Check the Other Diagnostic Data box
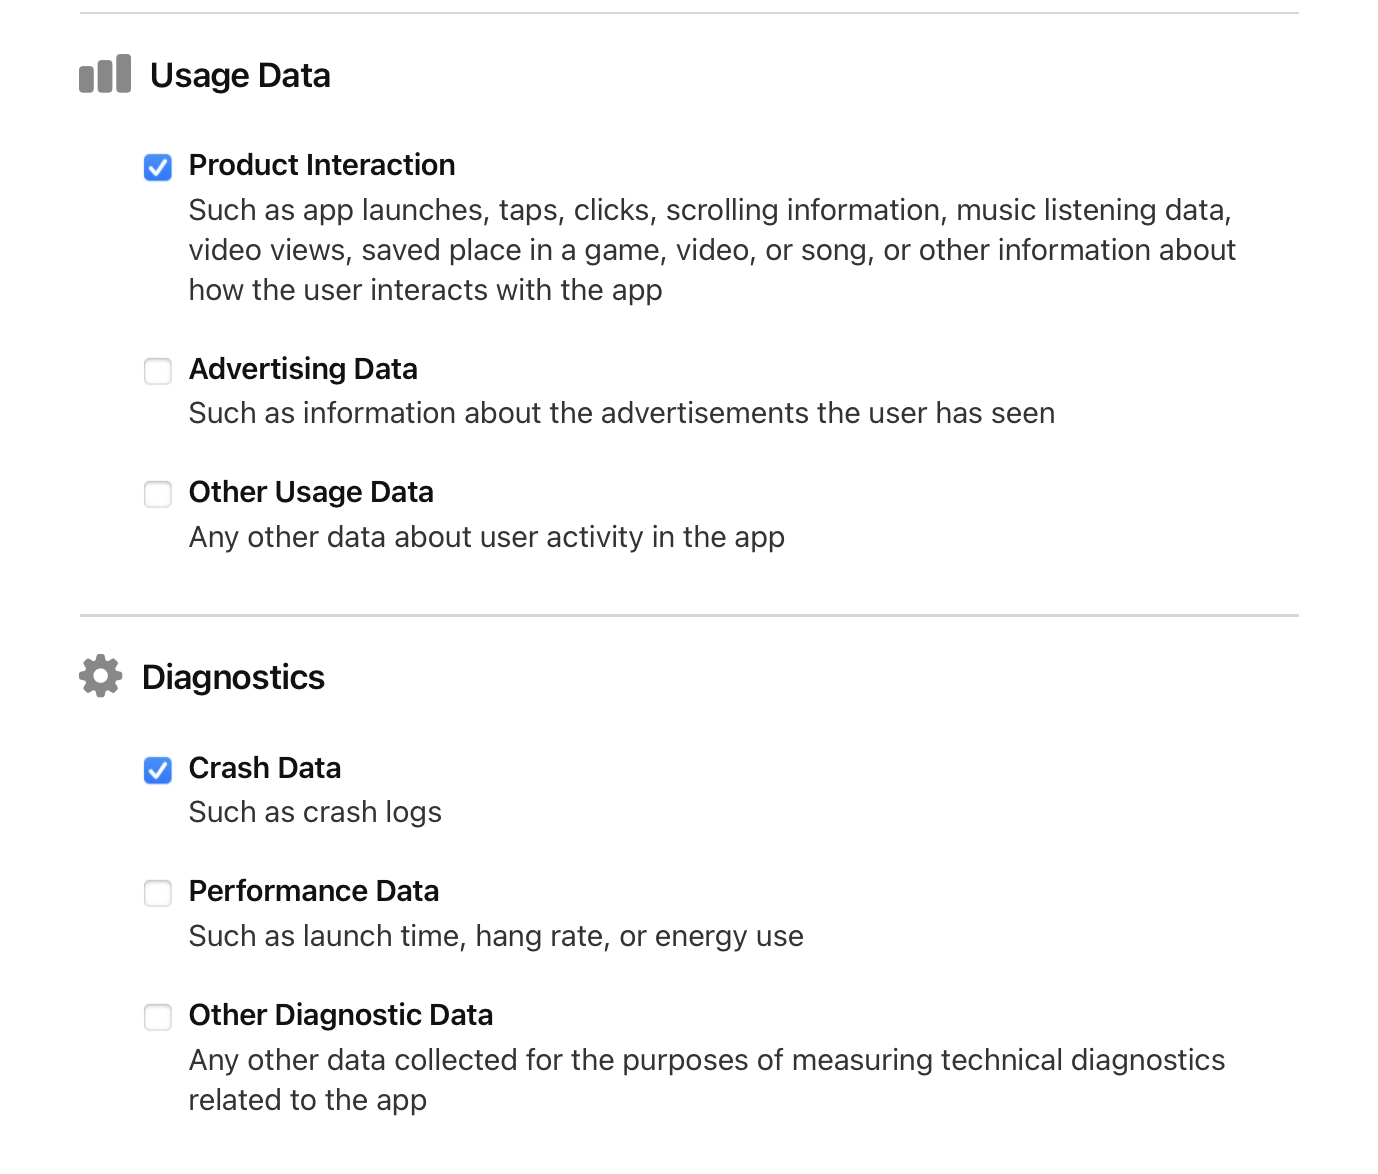1378x1174 pixels. coord(157,1017)
